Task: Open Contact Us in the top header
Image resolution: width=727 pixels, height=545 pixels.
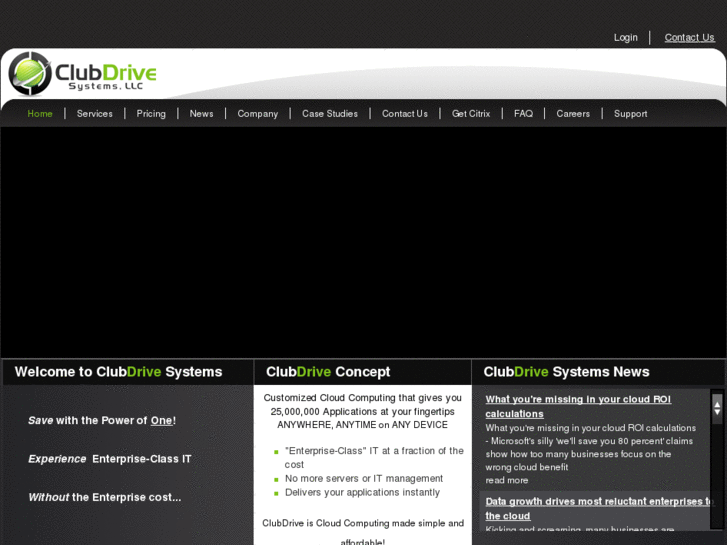Action: pyautogui.click(x=689, y=38)
